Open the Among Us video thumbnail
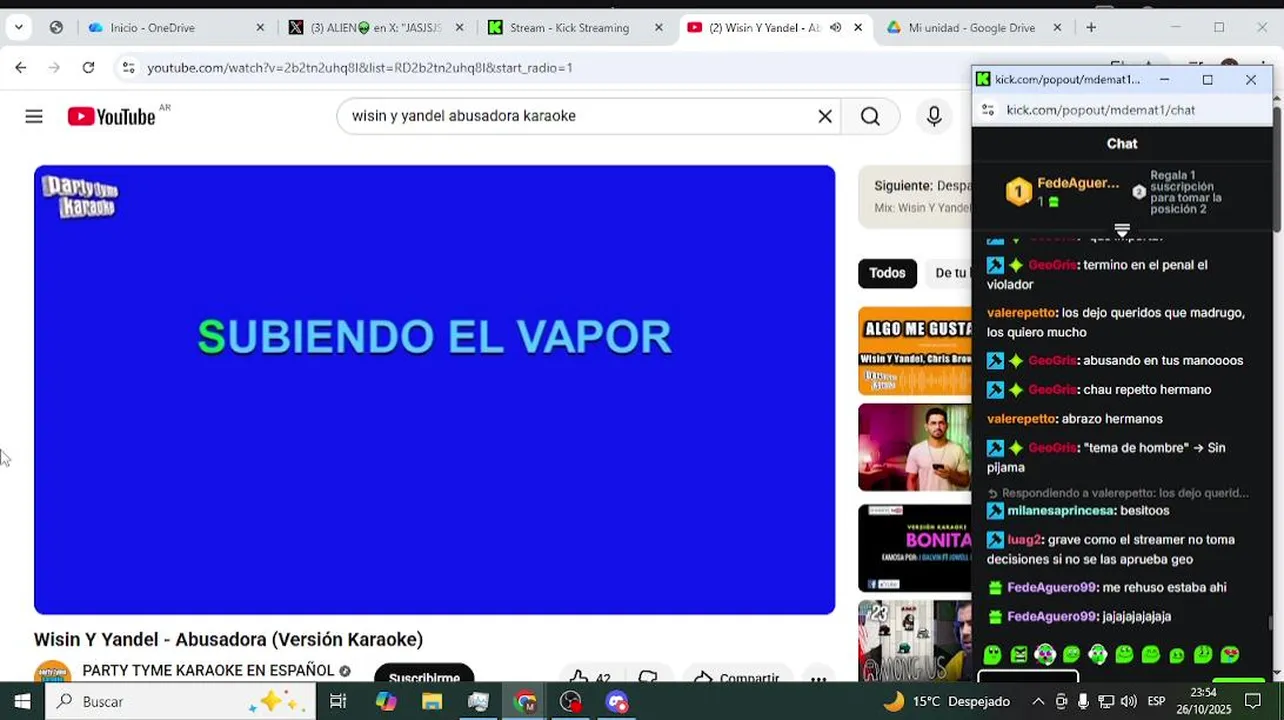This screenshot has width=1284, height=720. point(915,640)
